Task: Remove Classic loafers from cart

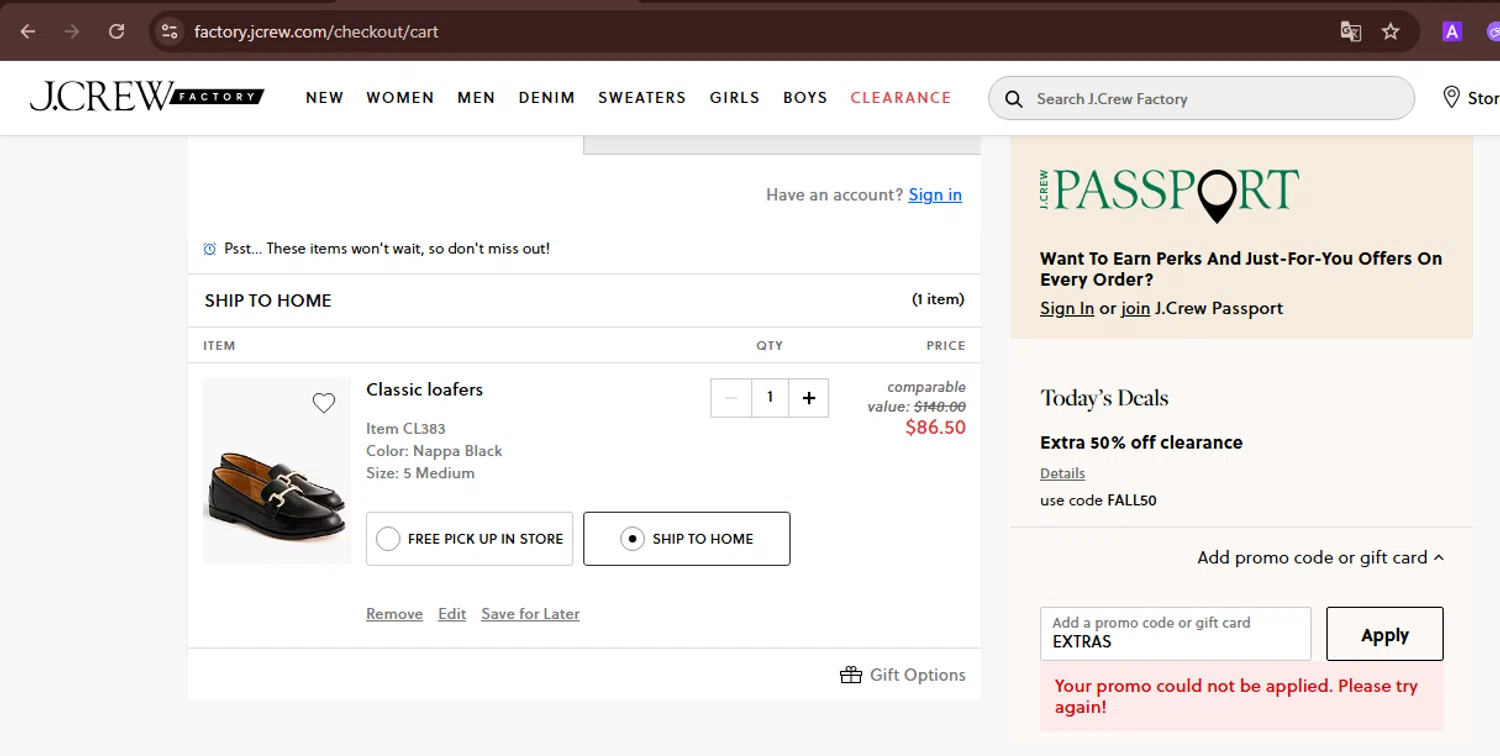Action: point(394,614)
